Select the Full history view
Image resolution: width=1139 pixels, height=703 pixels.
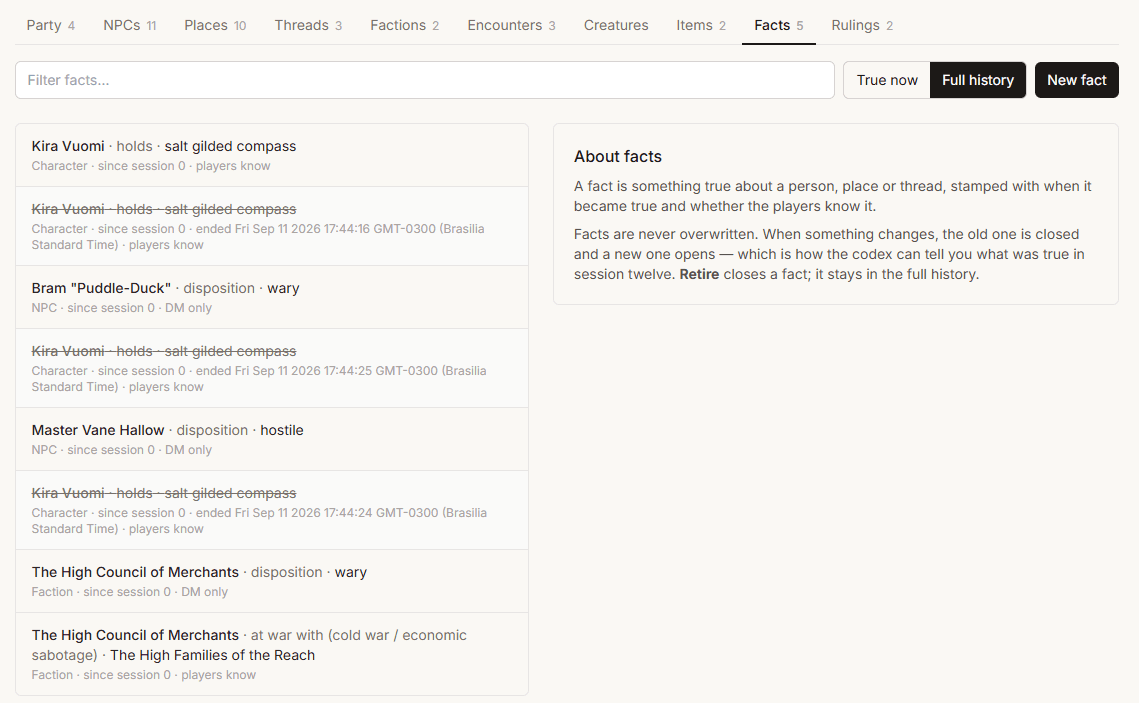(978, 80)
